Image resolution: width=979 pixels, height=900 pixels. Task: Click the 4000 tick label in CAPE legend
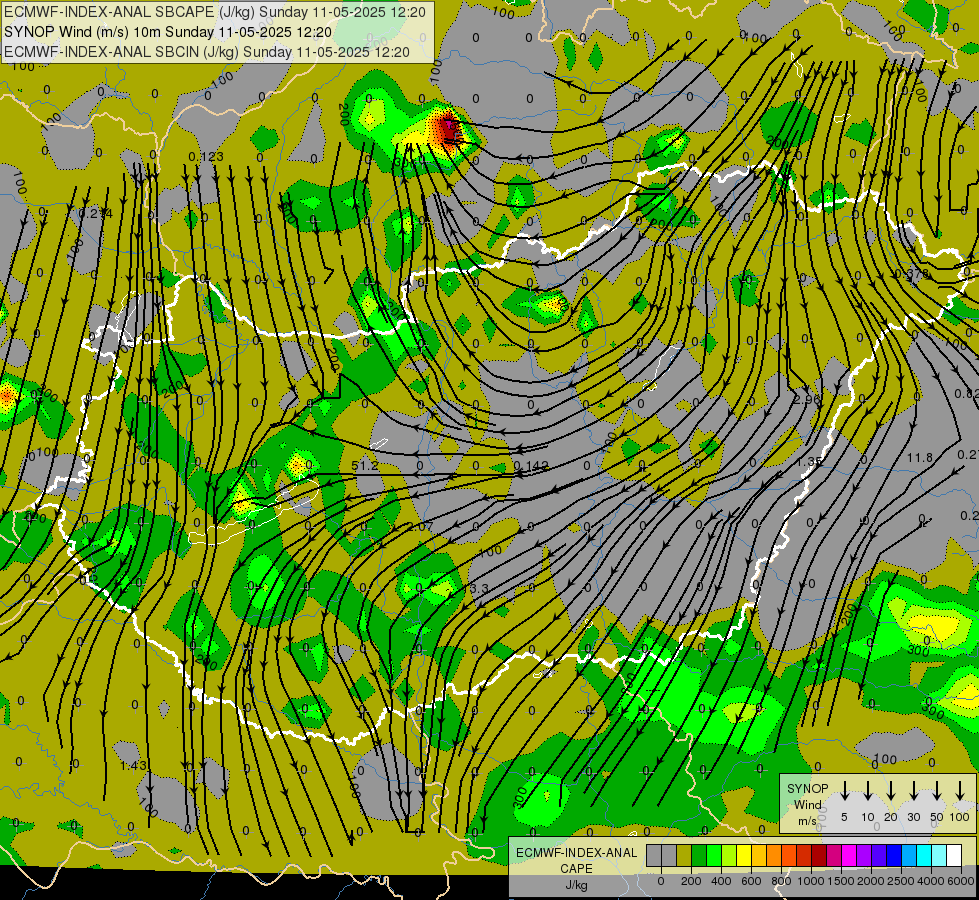931,881
